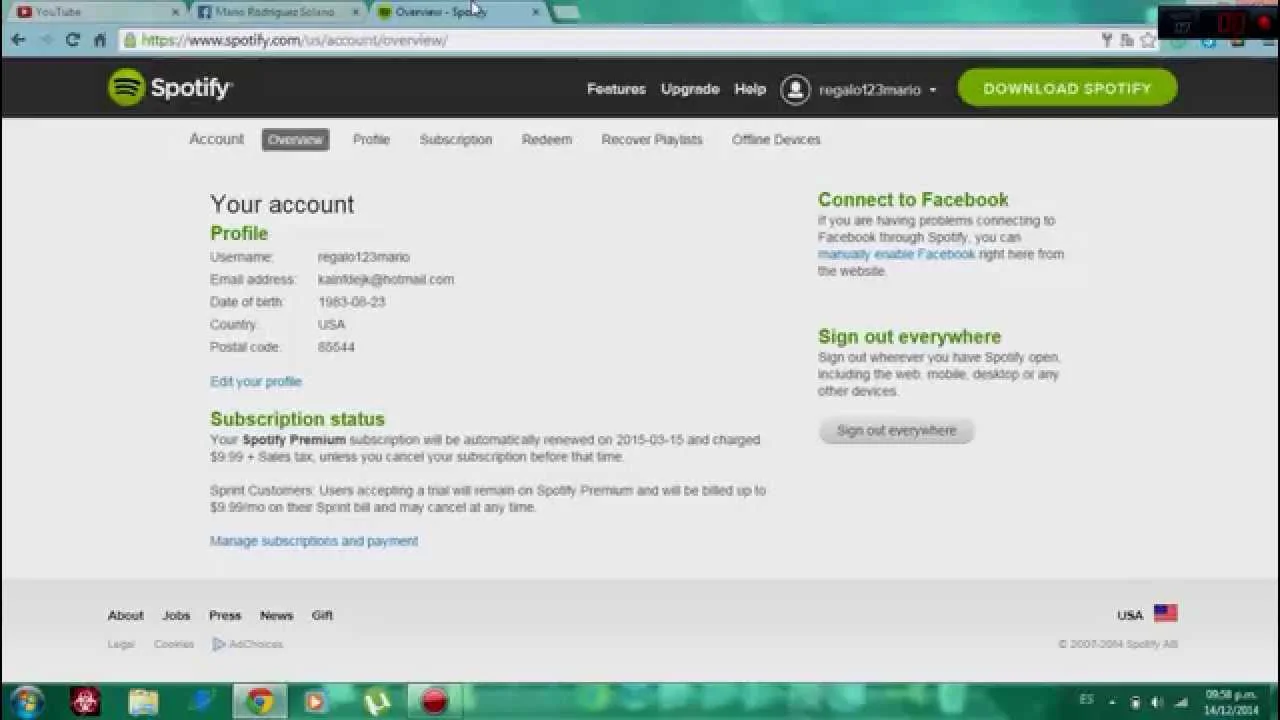Screen dimensions: 1280x720
Task: Open the regalo123mario account dropdown
Action: point(878,89)
